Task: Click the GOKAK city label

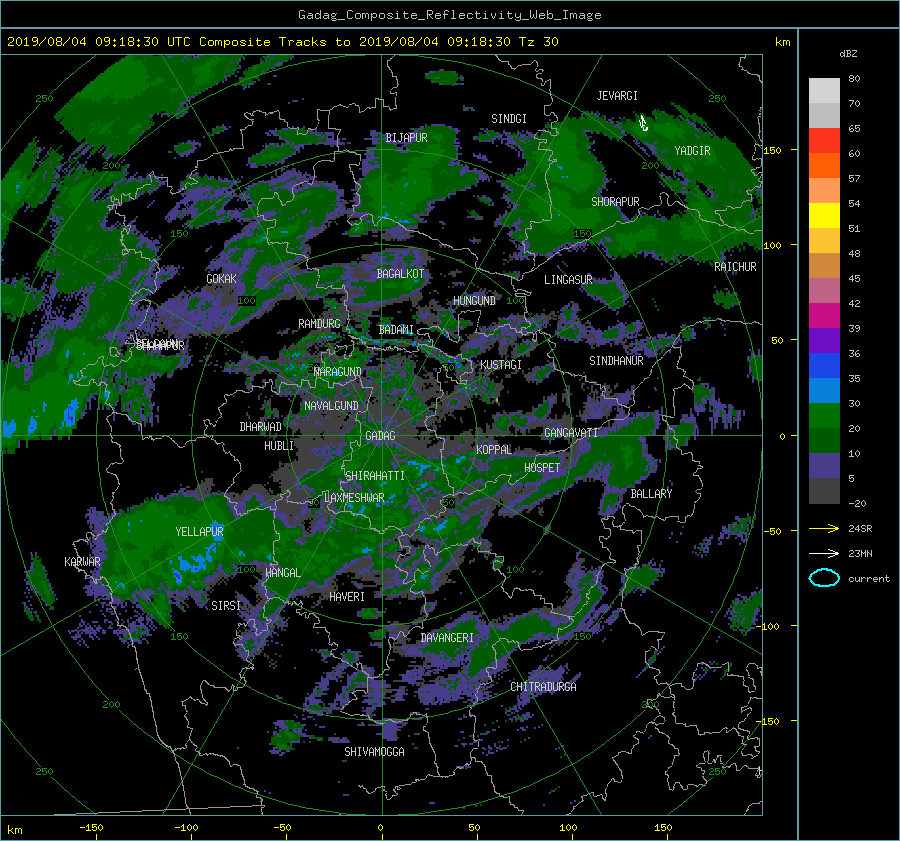Action: [x=221, y=278]
